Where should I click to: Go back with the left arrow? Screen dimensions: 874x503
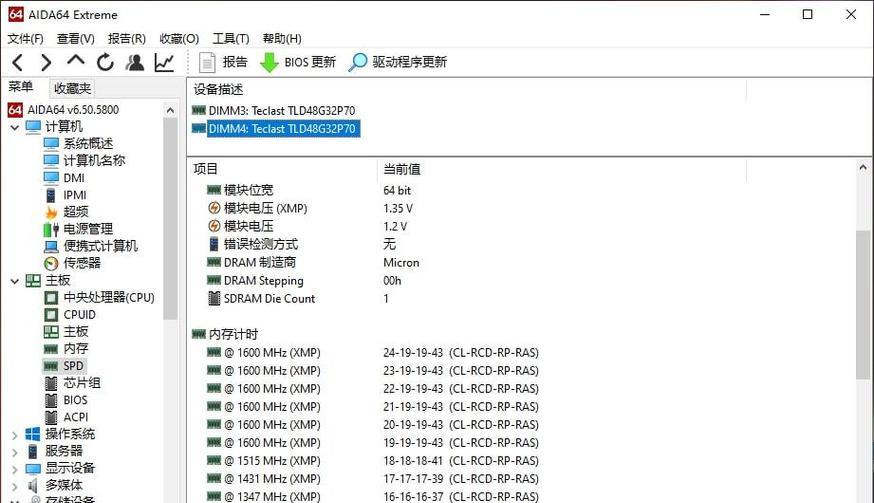click(18, 62)
